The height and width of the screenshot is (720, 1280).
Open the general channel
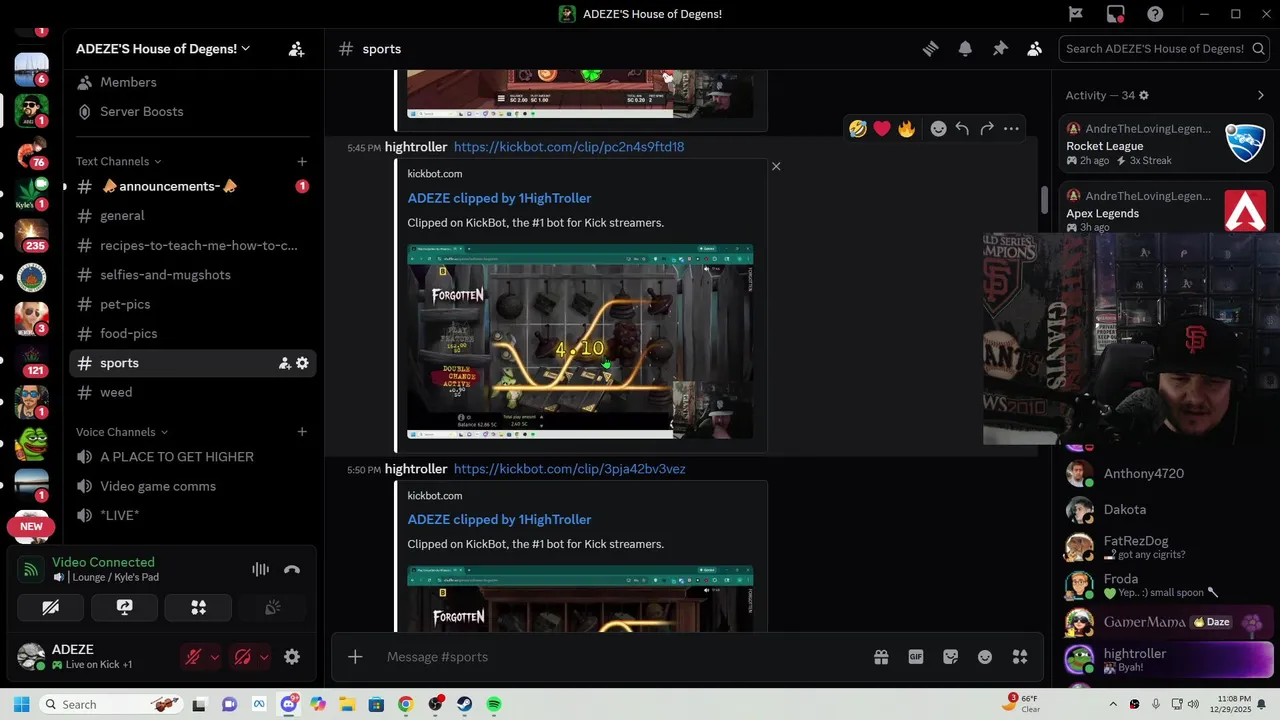coord(193,216)
